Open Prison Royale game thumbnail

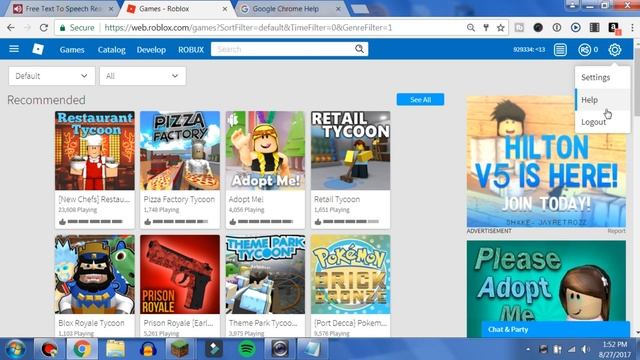coord(180,274)
